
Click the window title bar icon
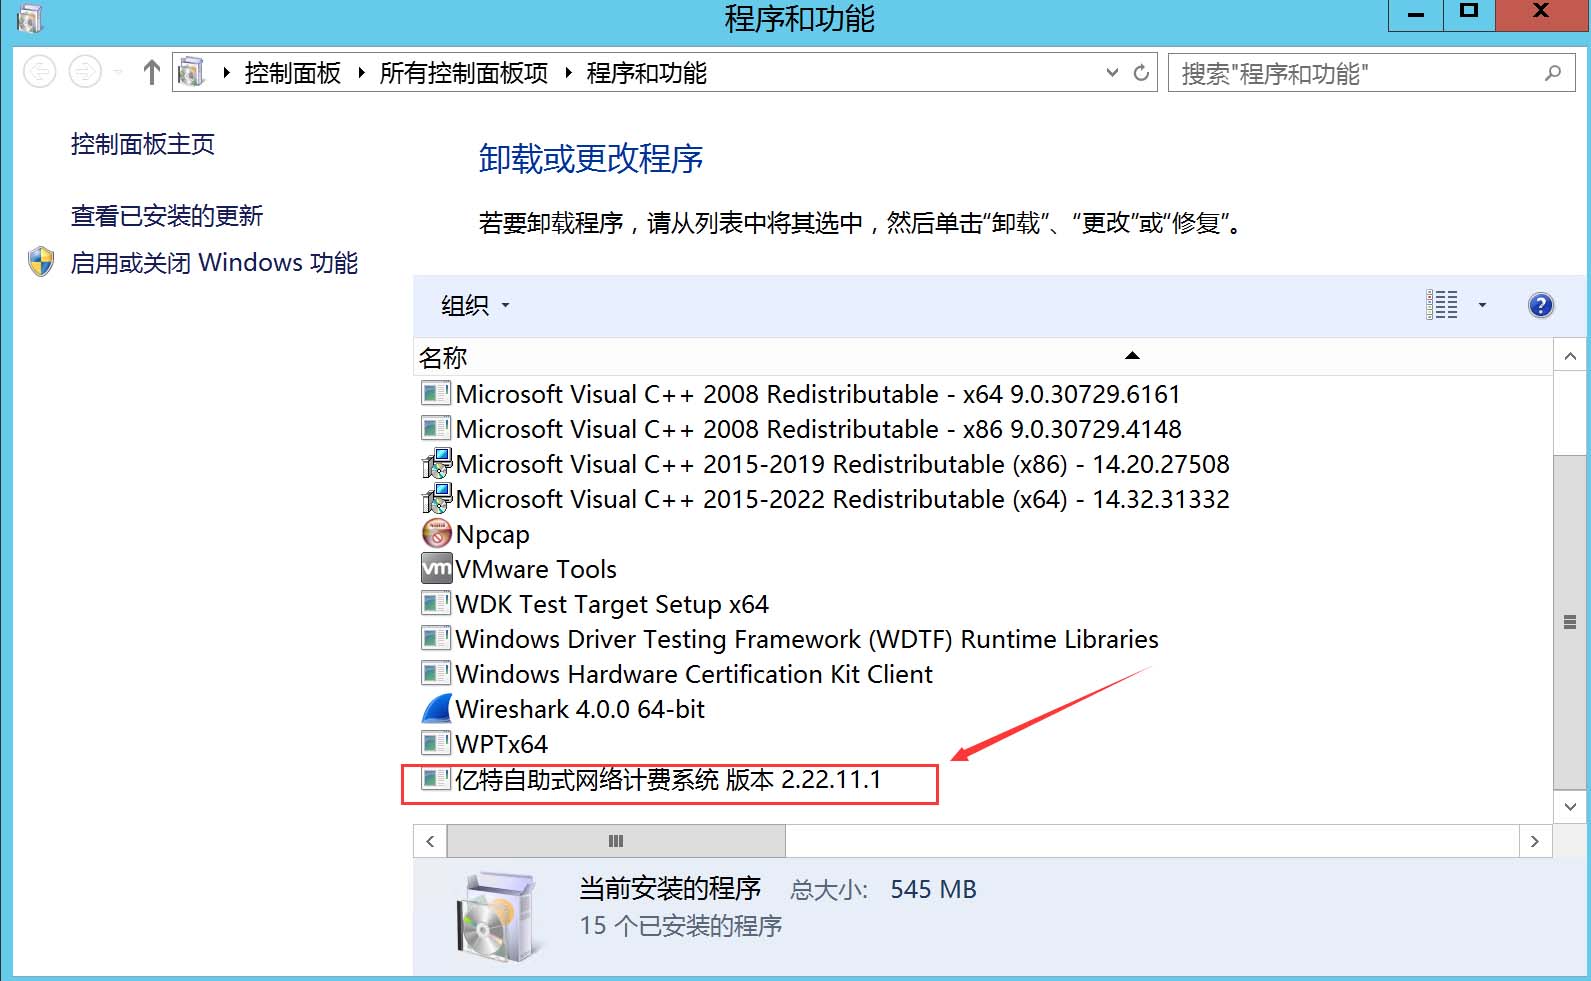pyautogui.click(x=30, y=17)
